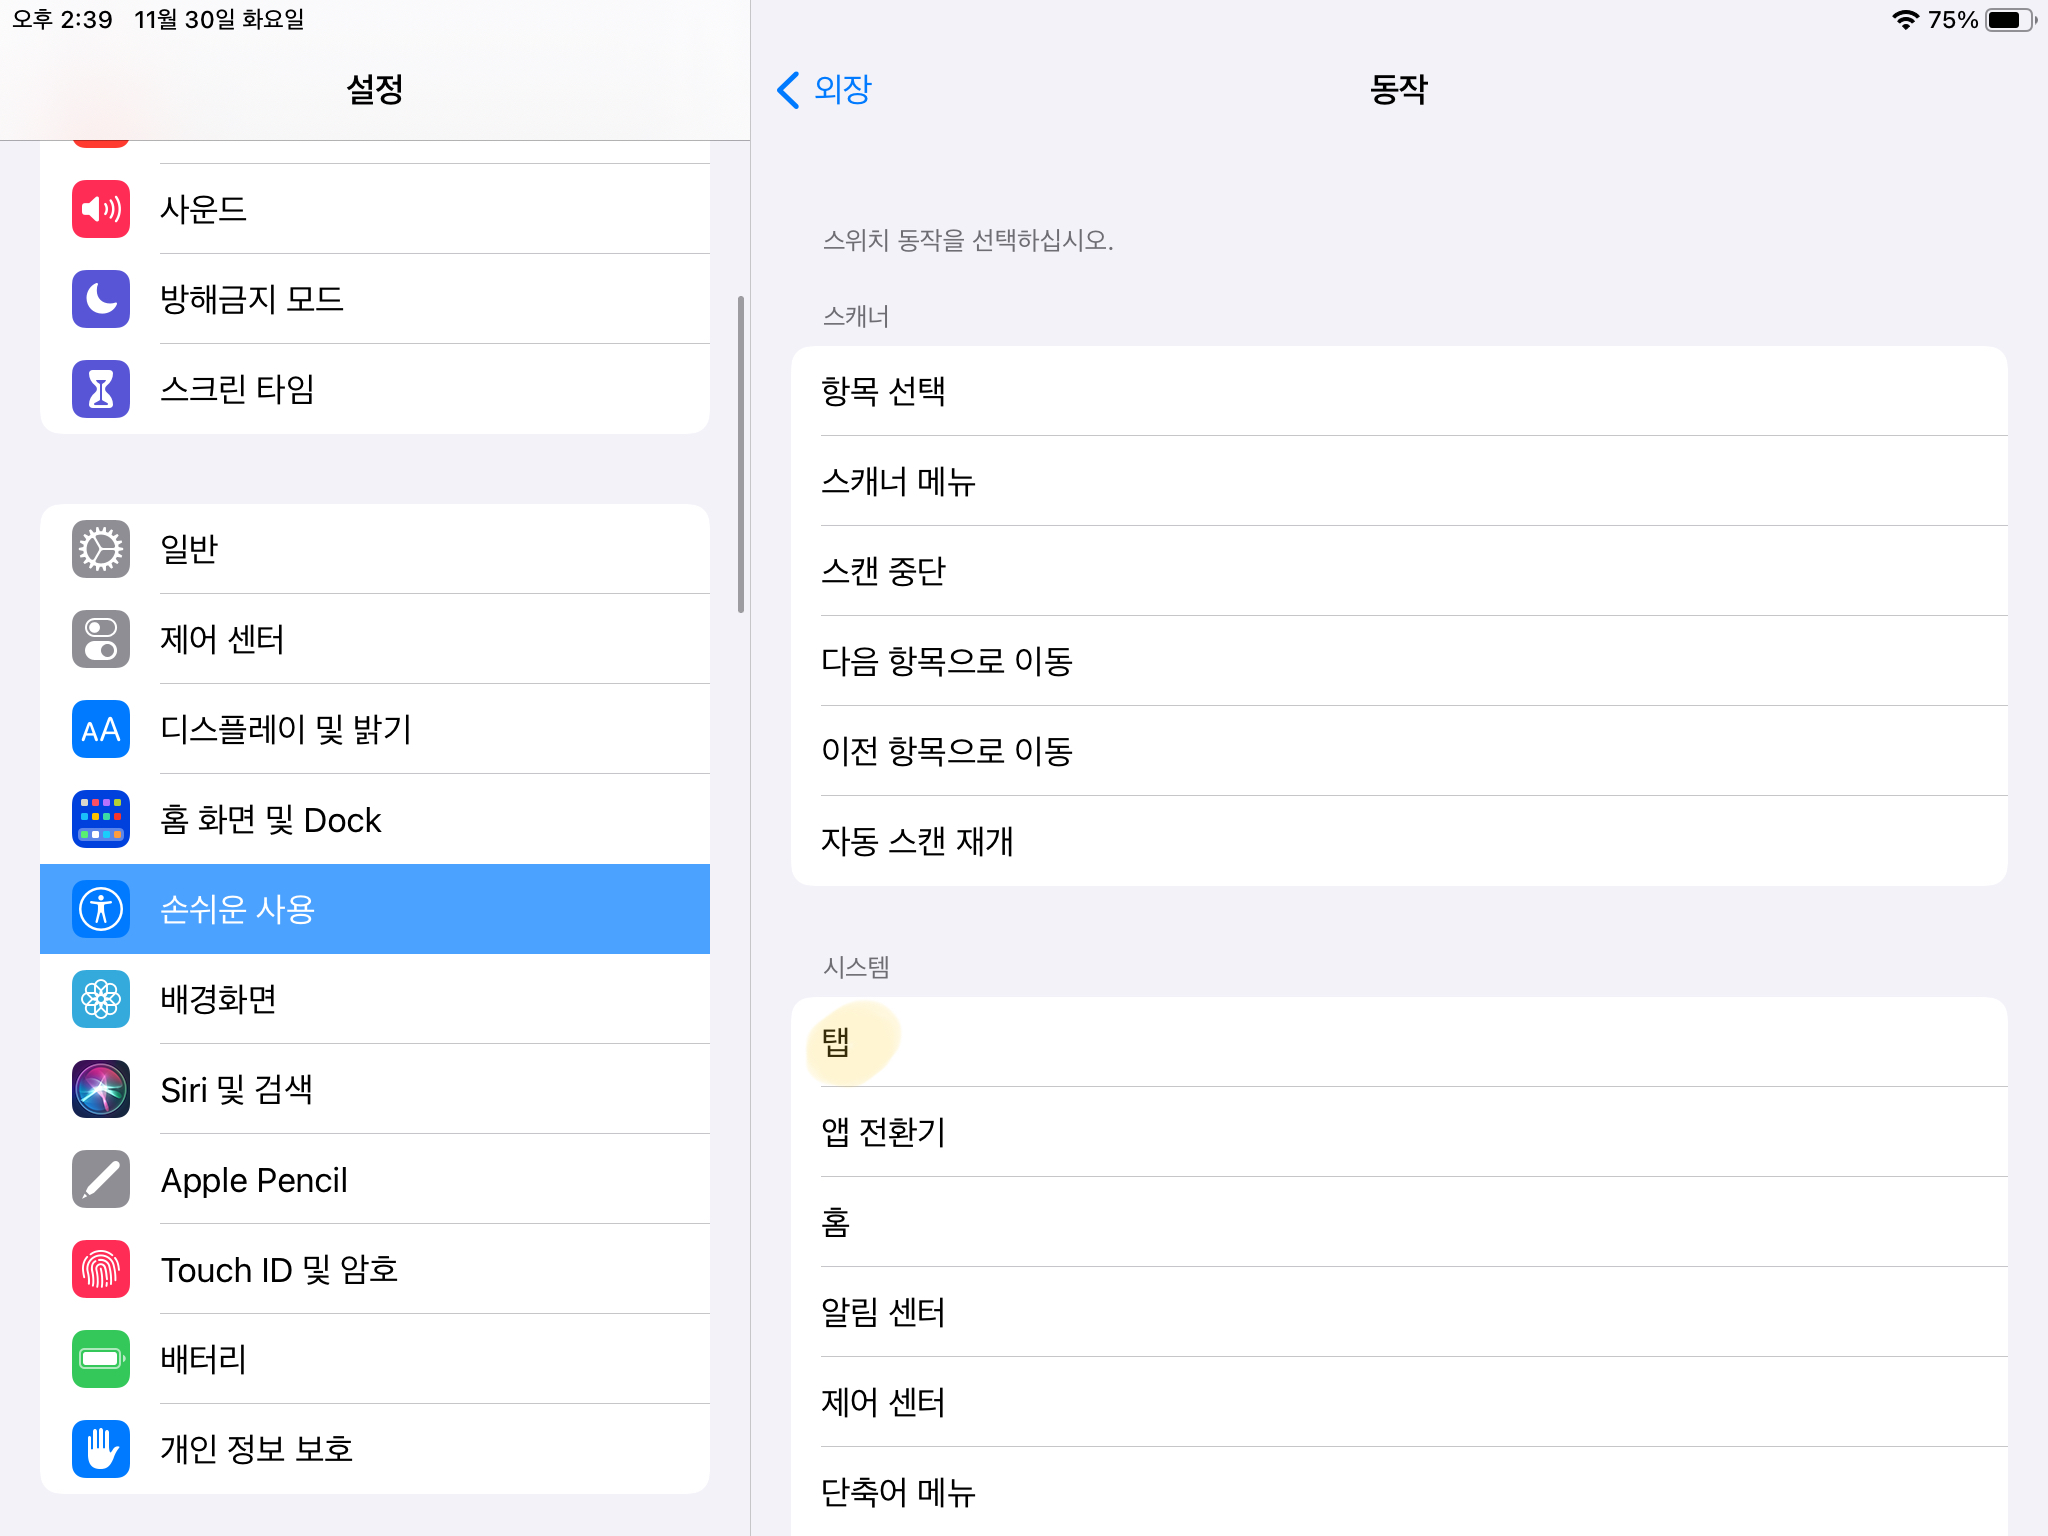The height and width of the screenshot is (1536, 2048).
Task: Tap the Control Center (제어 센터) toggles icon
Action: coord(101,639)
